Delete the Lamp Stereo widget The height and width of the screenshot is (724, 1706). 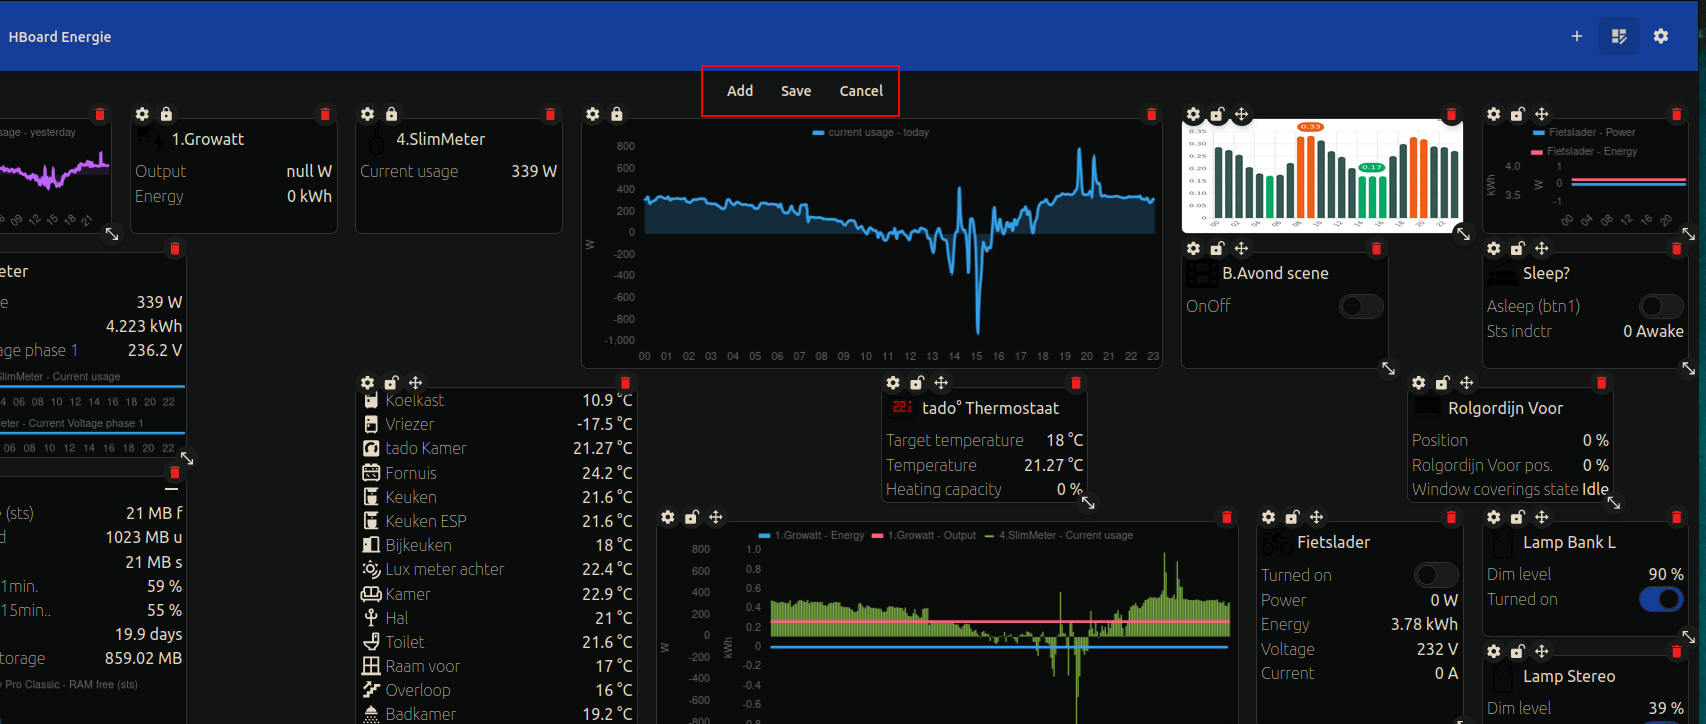tap(1677, 651)
